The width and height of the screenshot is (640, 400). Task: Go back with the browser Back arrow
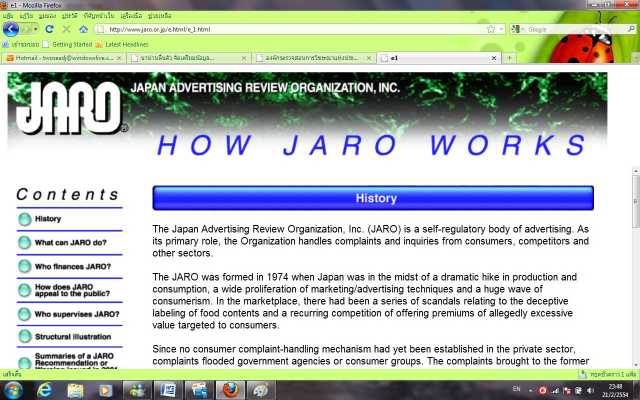(x=11, y=29)
